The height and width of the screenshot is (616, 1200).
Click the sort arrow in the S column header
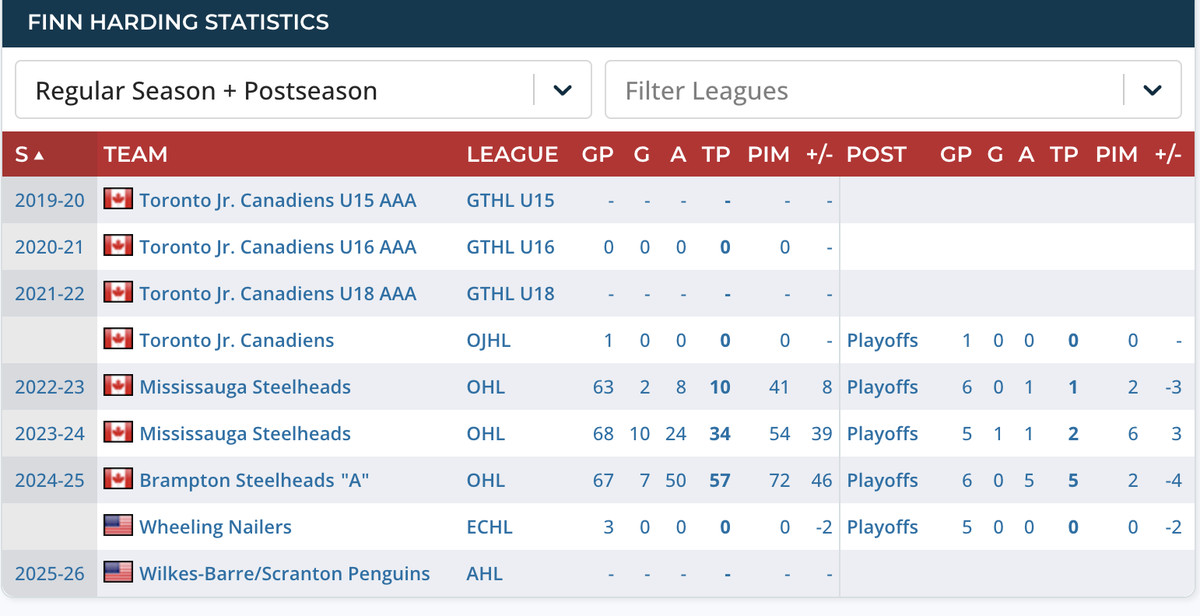coord(39,155)
